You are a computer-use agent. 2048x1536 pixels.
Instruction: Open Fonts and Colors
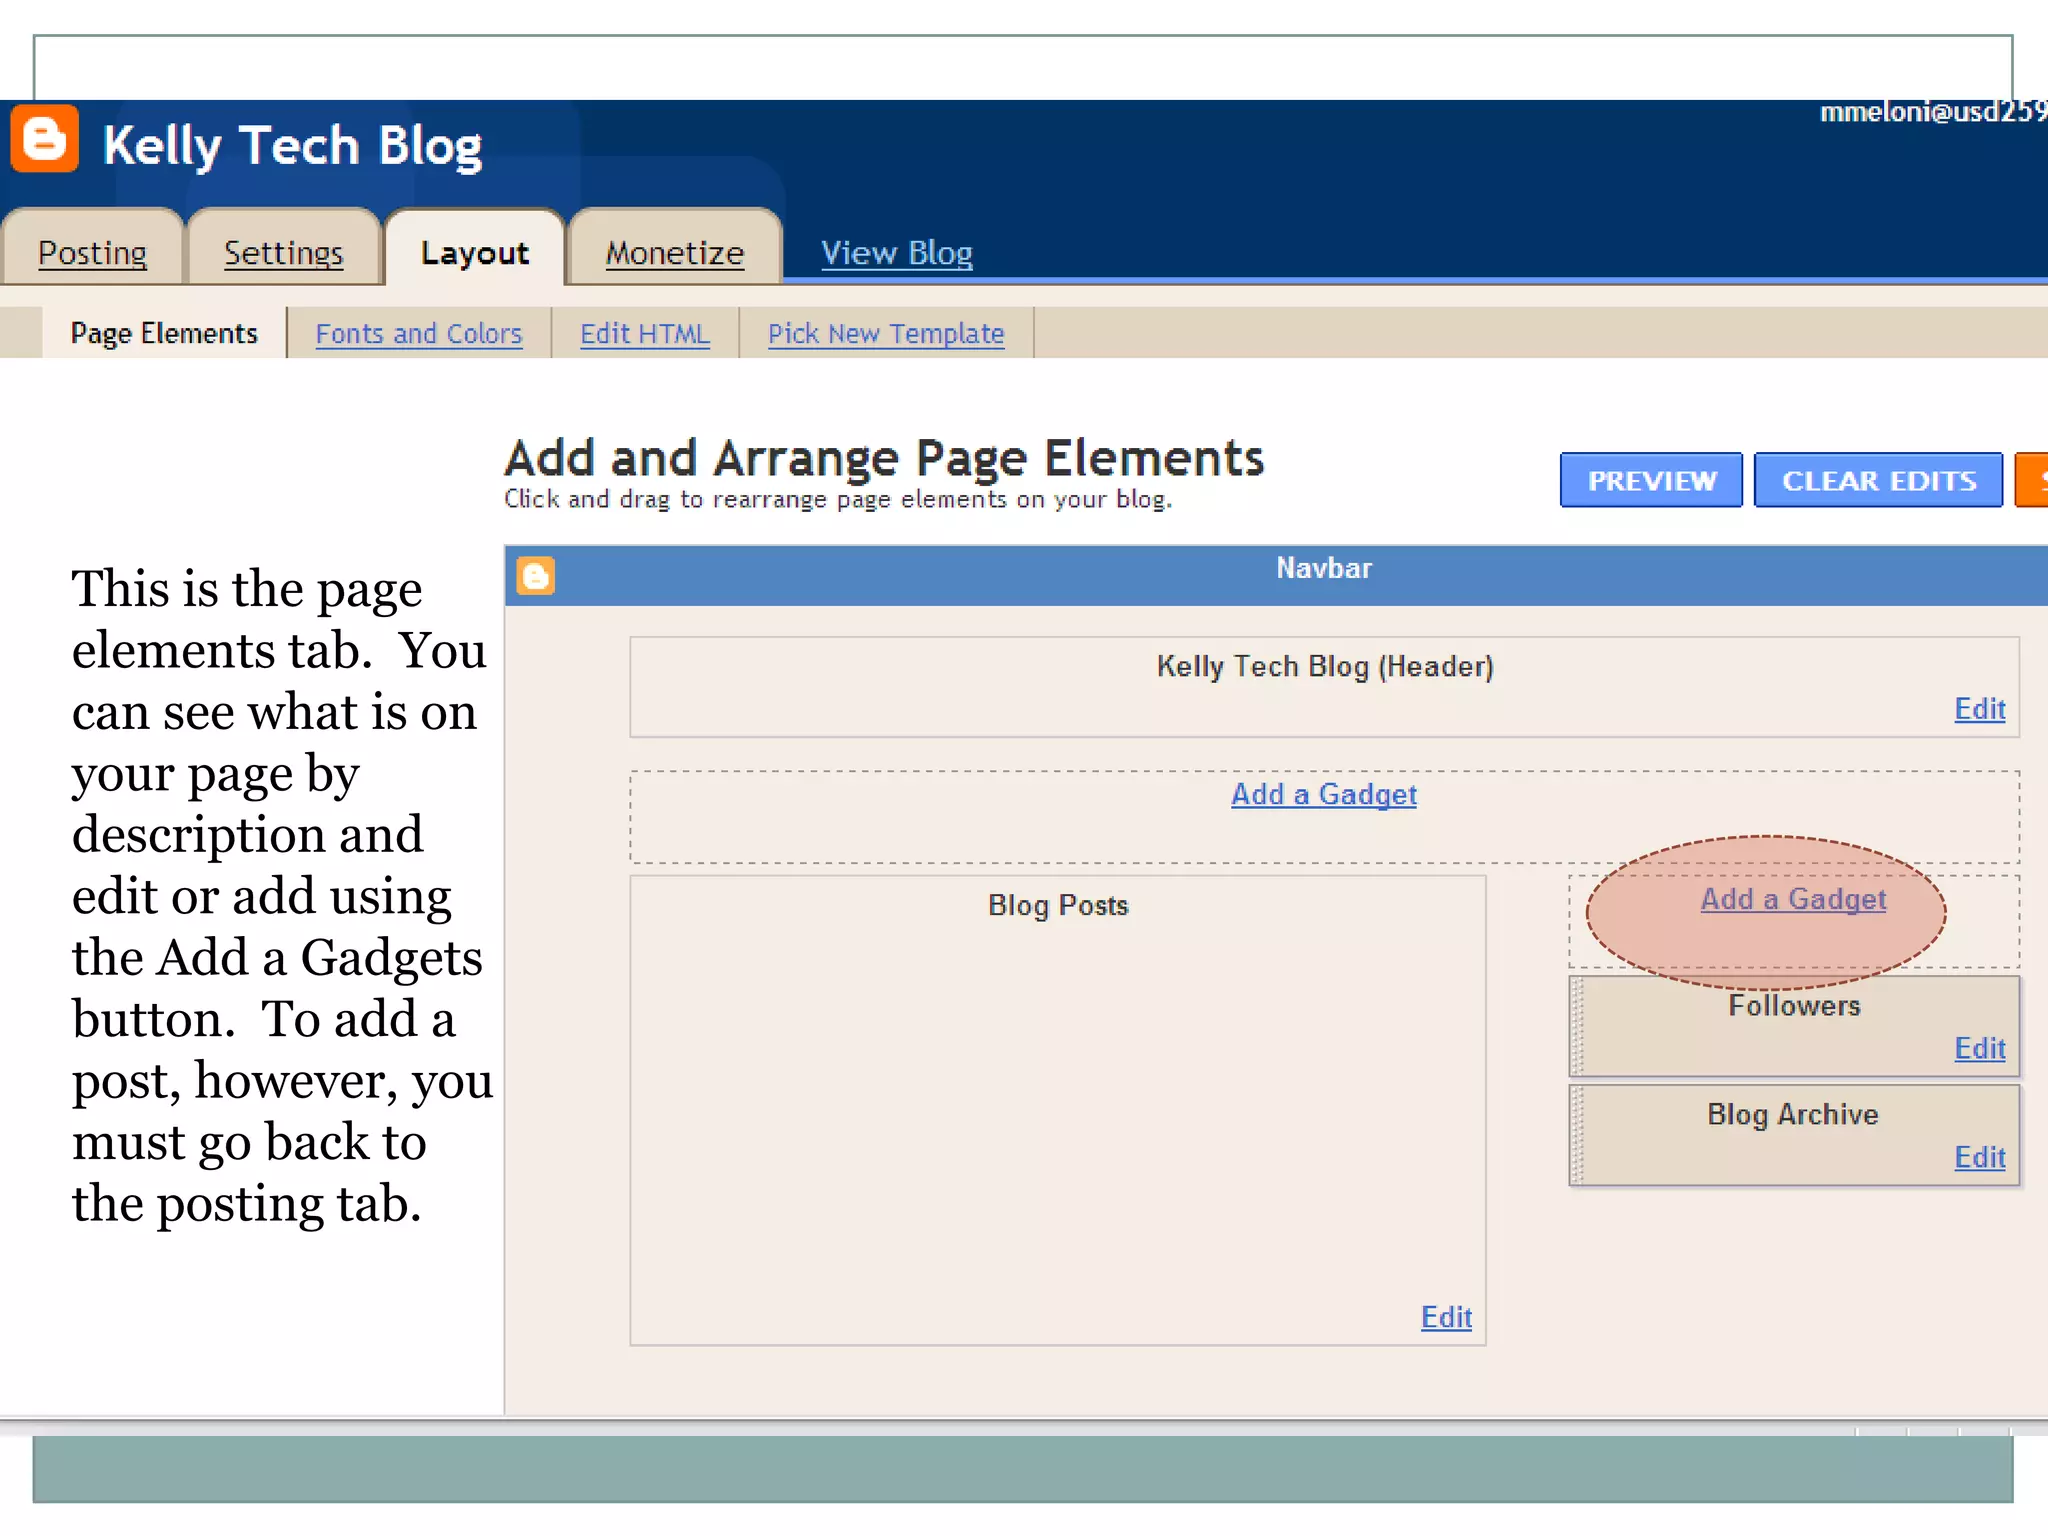pyautogui.click(x=419, y=333)
